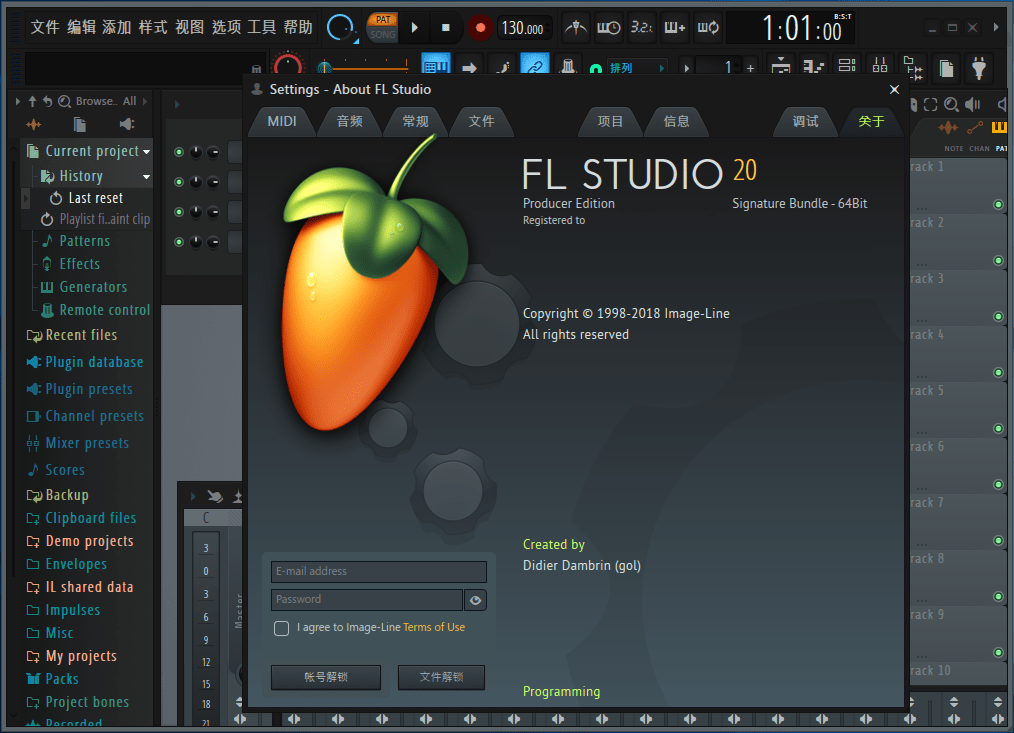This screenshot has height=733, width=1014.
Task: Switch to the 信息 settings tab
Action: coord(676,122)
